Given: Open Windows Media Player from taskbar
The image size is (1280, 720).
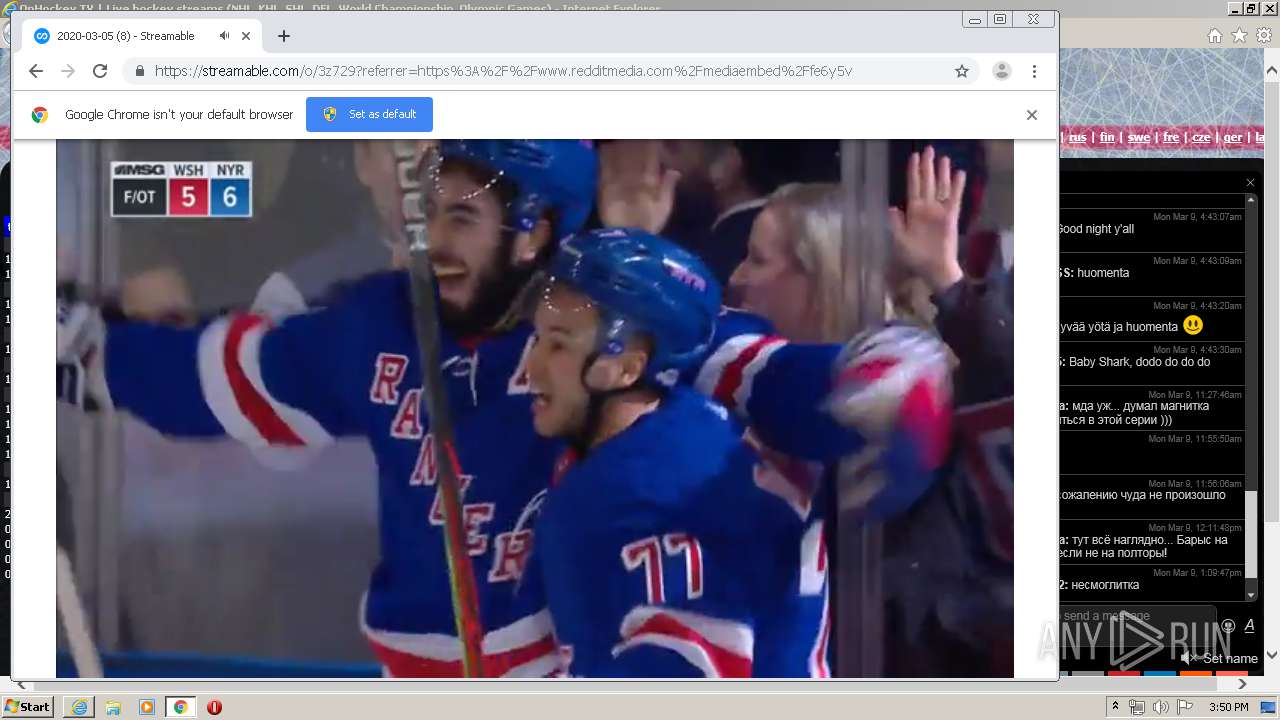Looking at the screenshot, I should tap(147, 707).
